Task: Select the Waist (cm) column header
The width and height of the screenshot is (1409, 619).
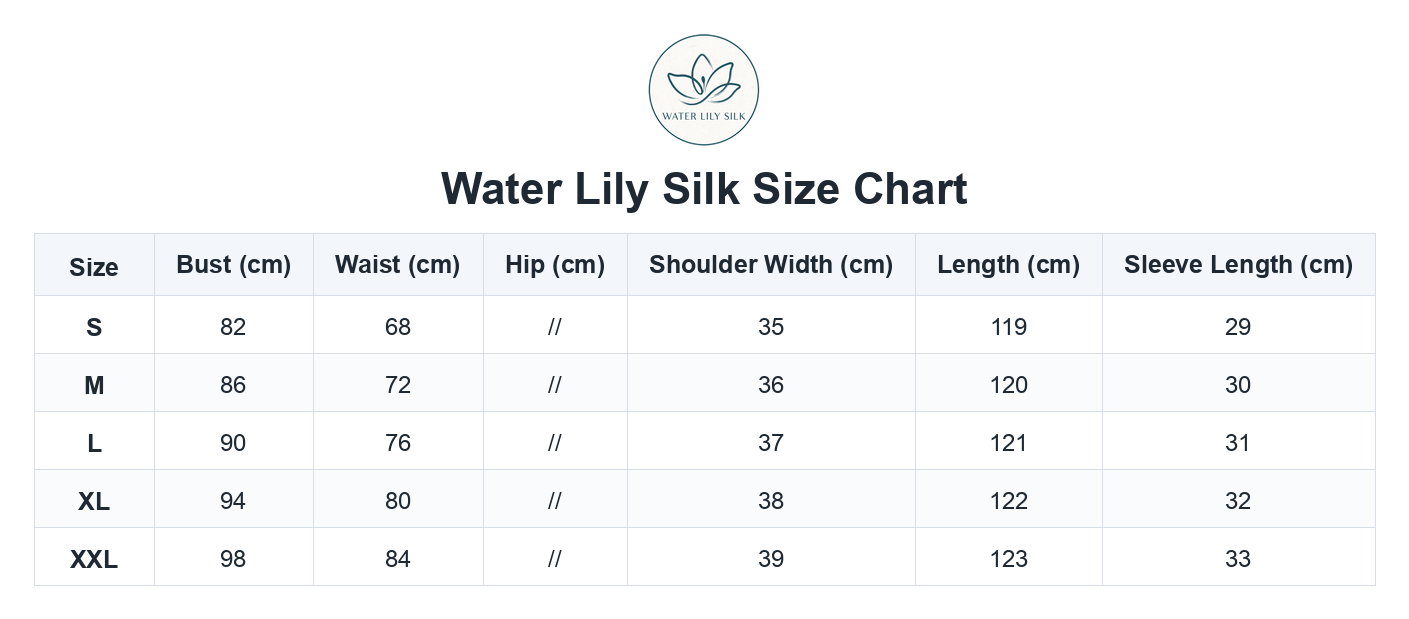Action: pyautogui.click(x=398, y=265)
